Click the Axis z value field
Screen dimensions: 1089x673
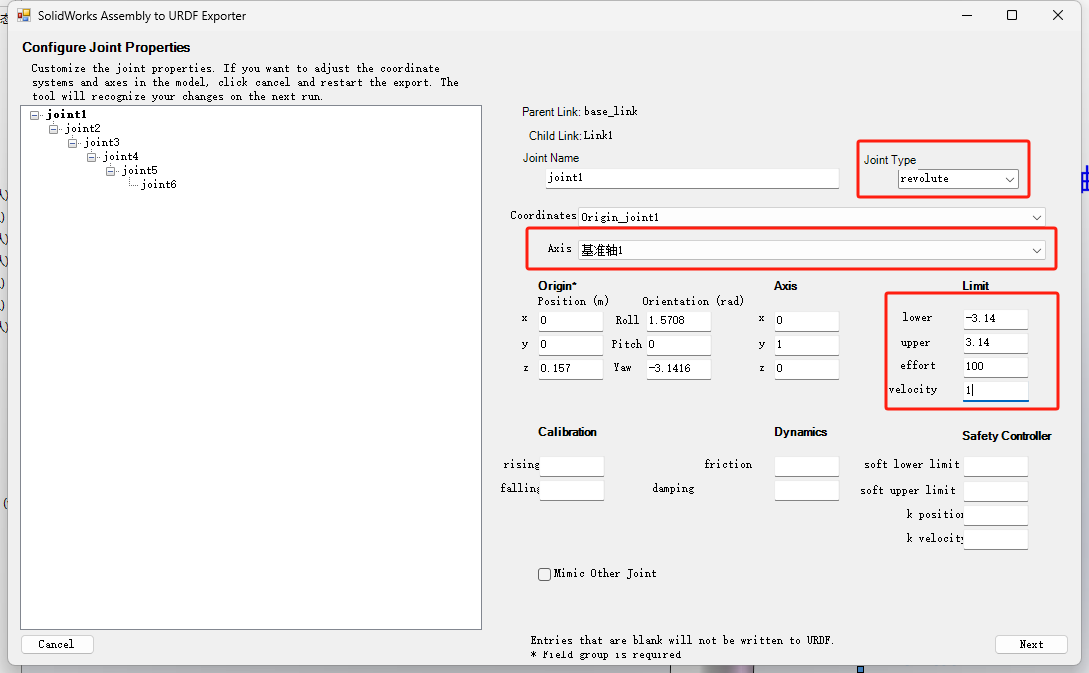point(806,369)
